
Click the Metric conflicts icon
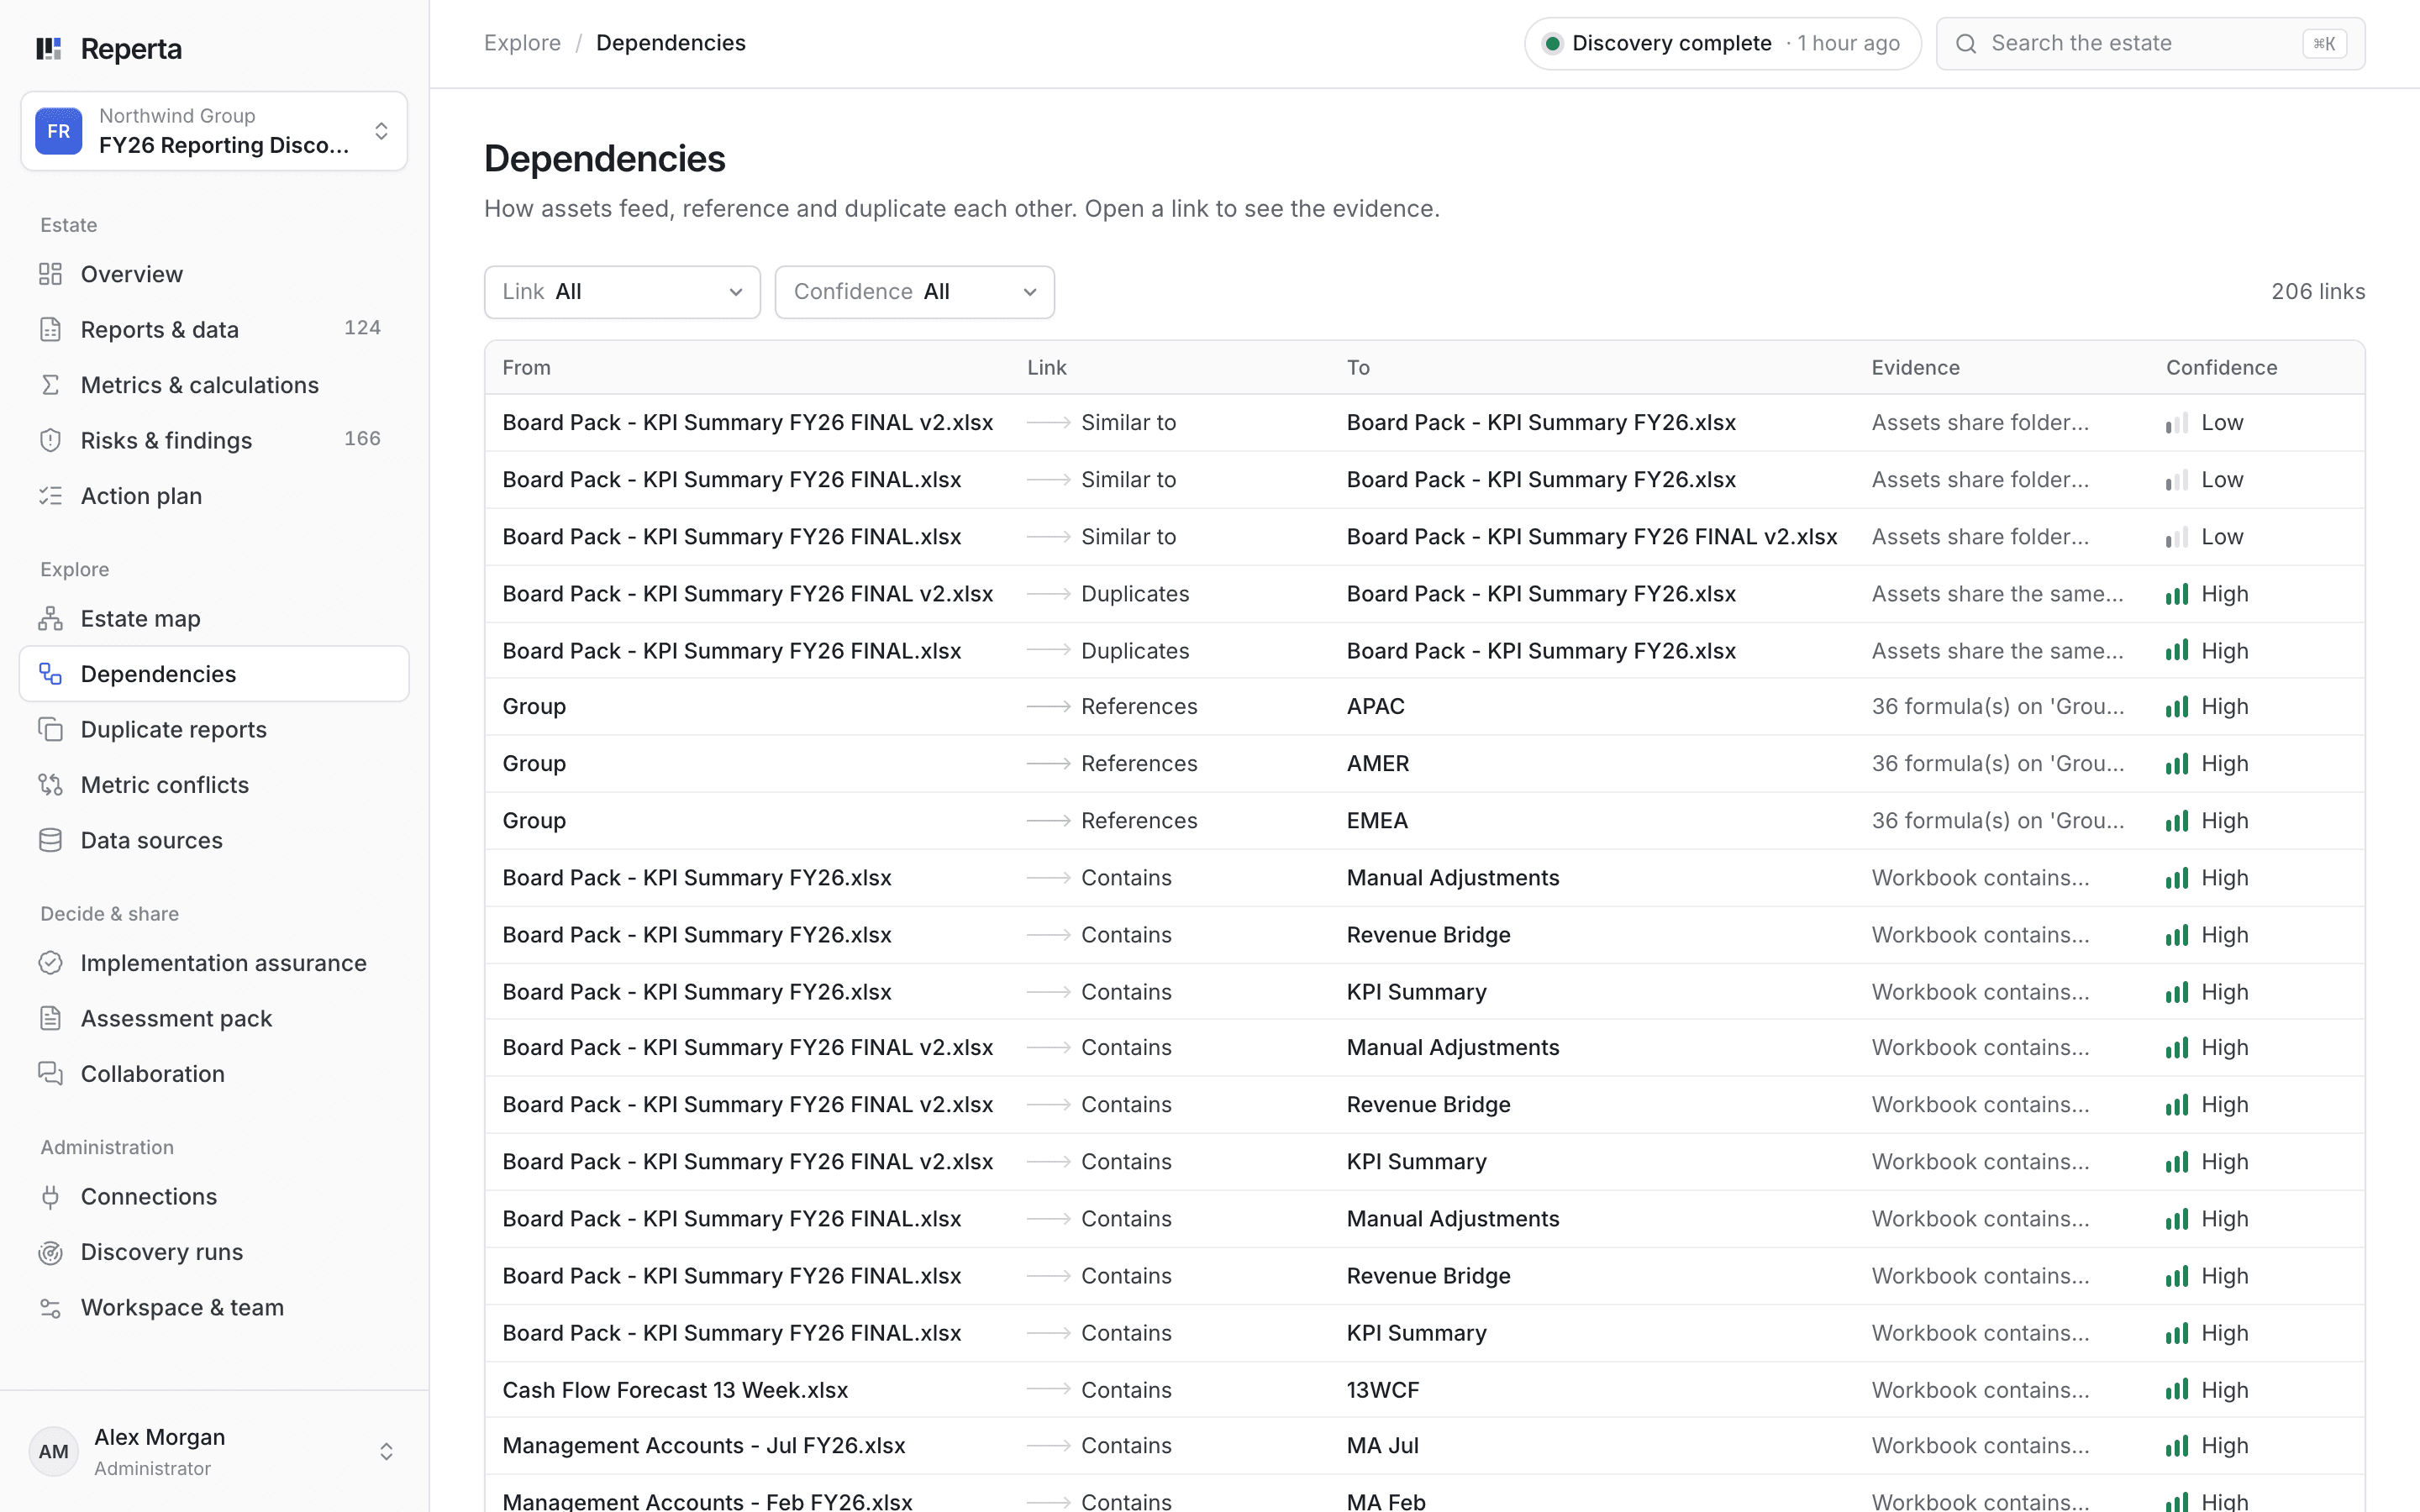50,785
